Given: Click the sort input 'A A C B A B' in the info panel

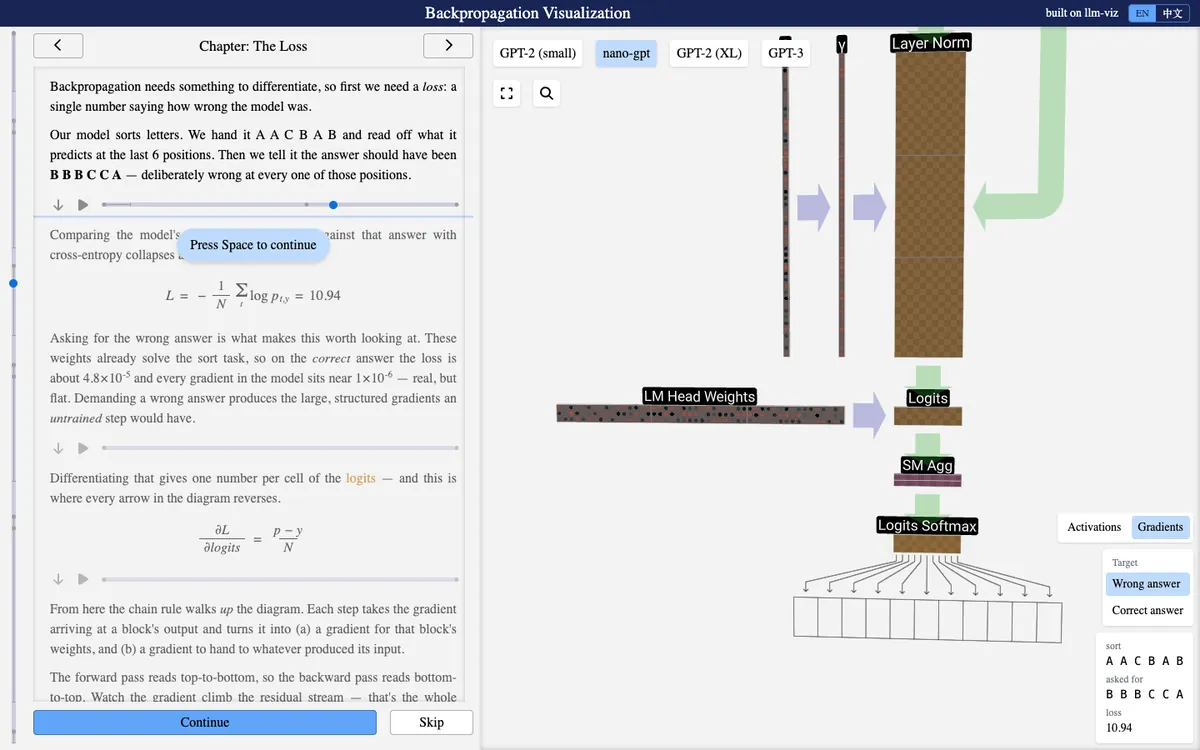Looking at the screenshot, I should [x=1145, y=661].
